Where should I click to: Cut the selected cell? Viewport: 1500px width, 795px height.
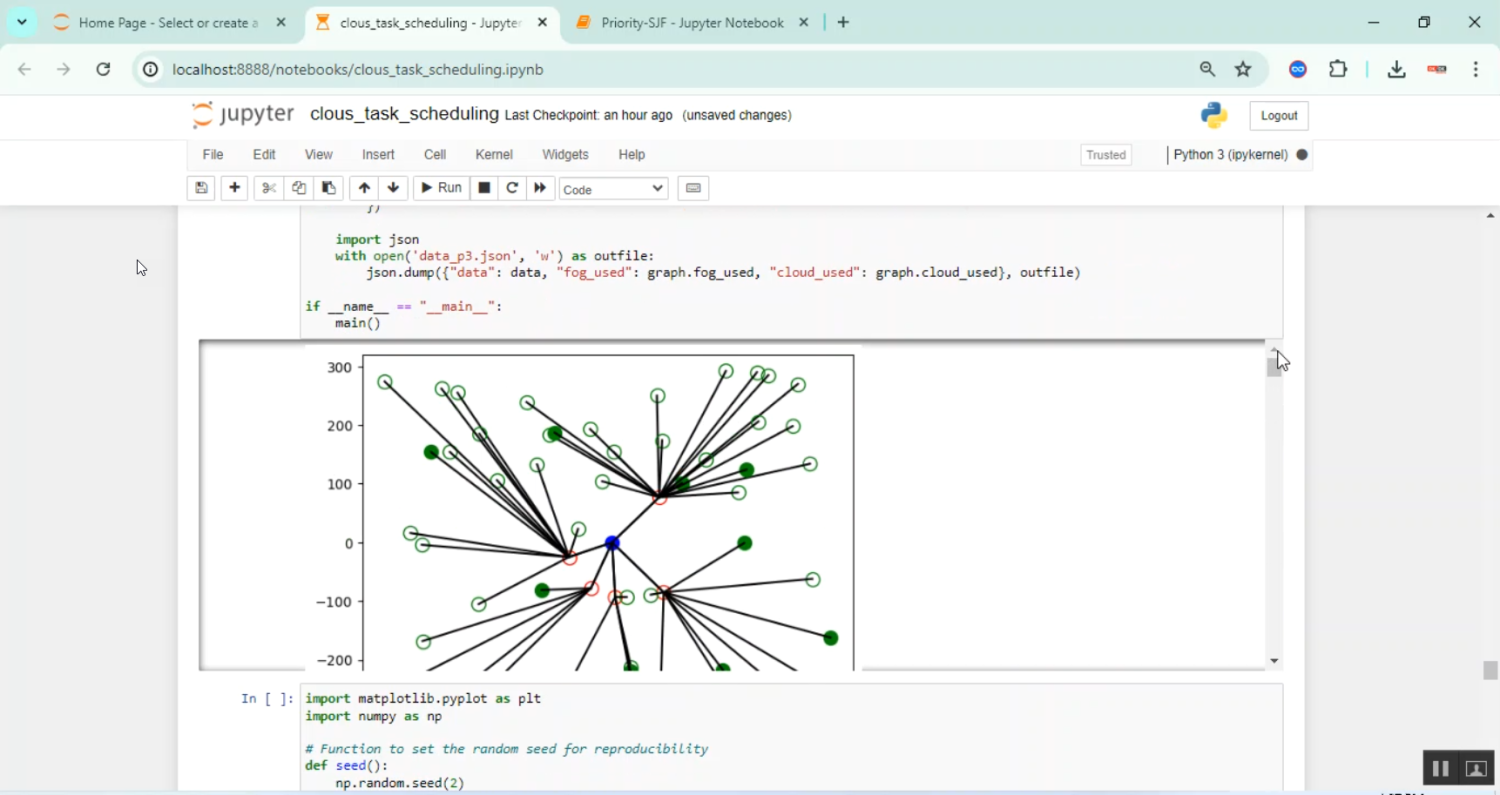tap(268, 188)
